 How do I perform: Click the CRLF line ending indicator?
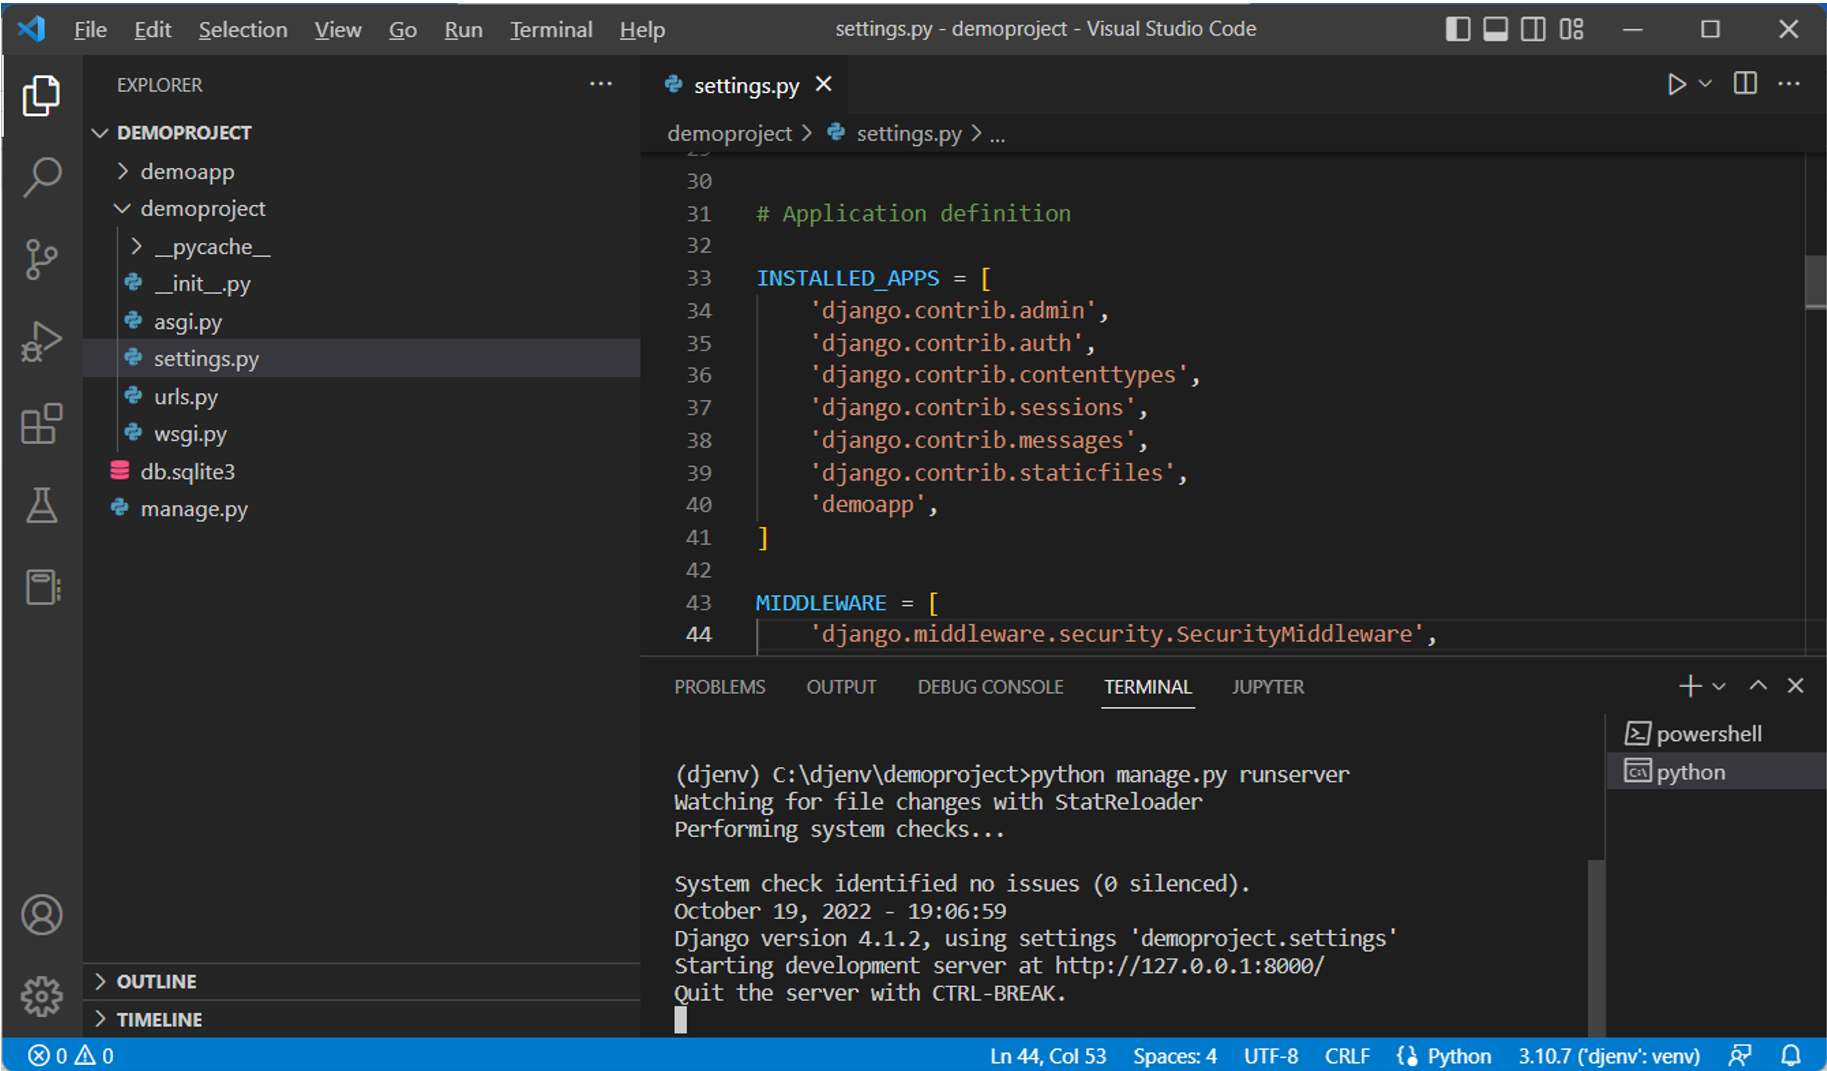pyautogui.click(x=1347, y=1056)
